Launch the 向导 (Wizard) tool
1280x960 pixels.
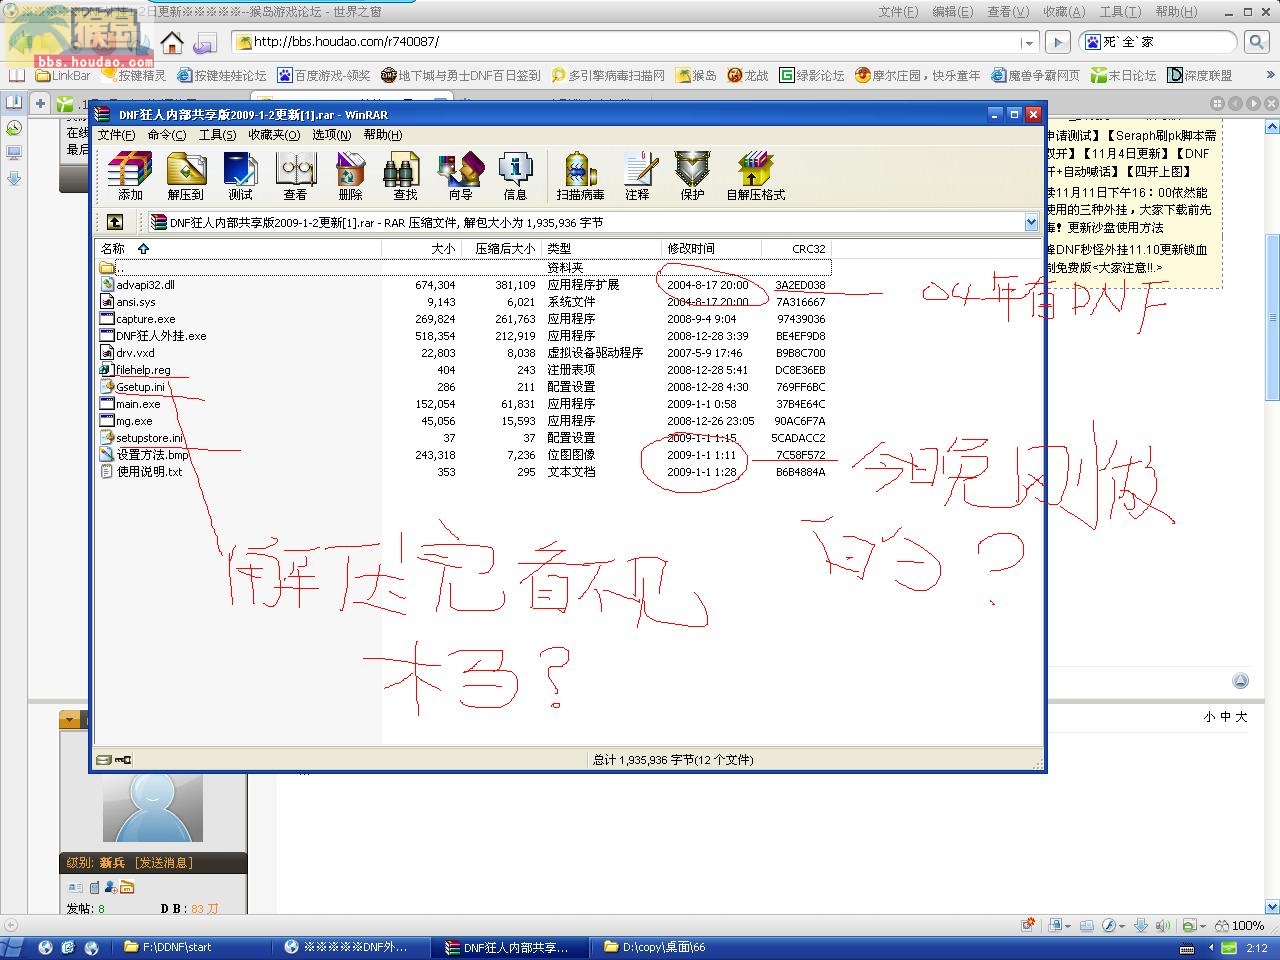(x=460, y=176)
